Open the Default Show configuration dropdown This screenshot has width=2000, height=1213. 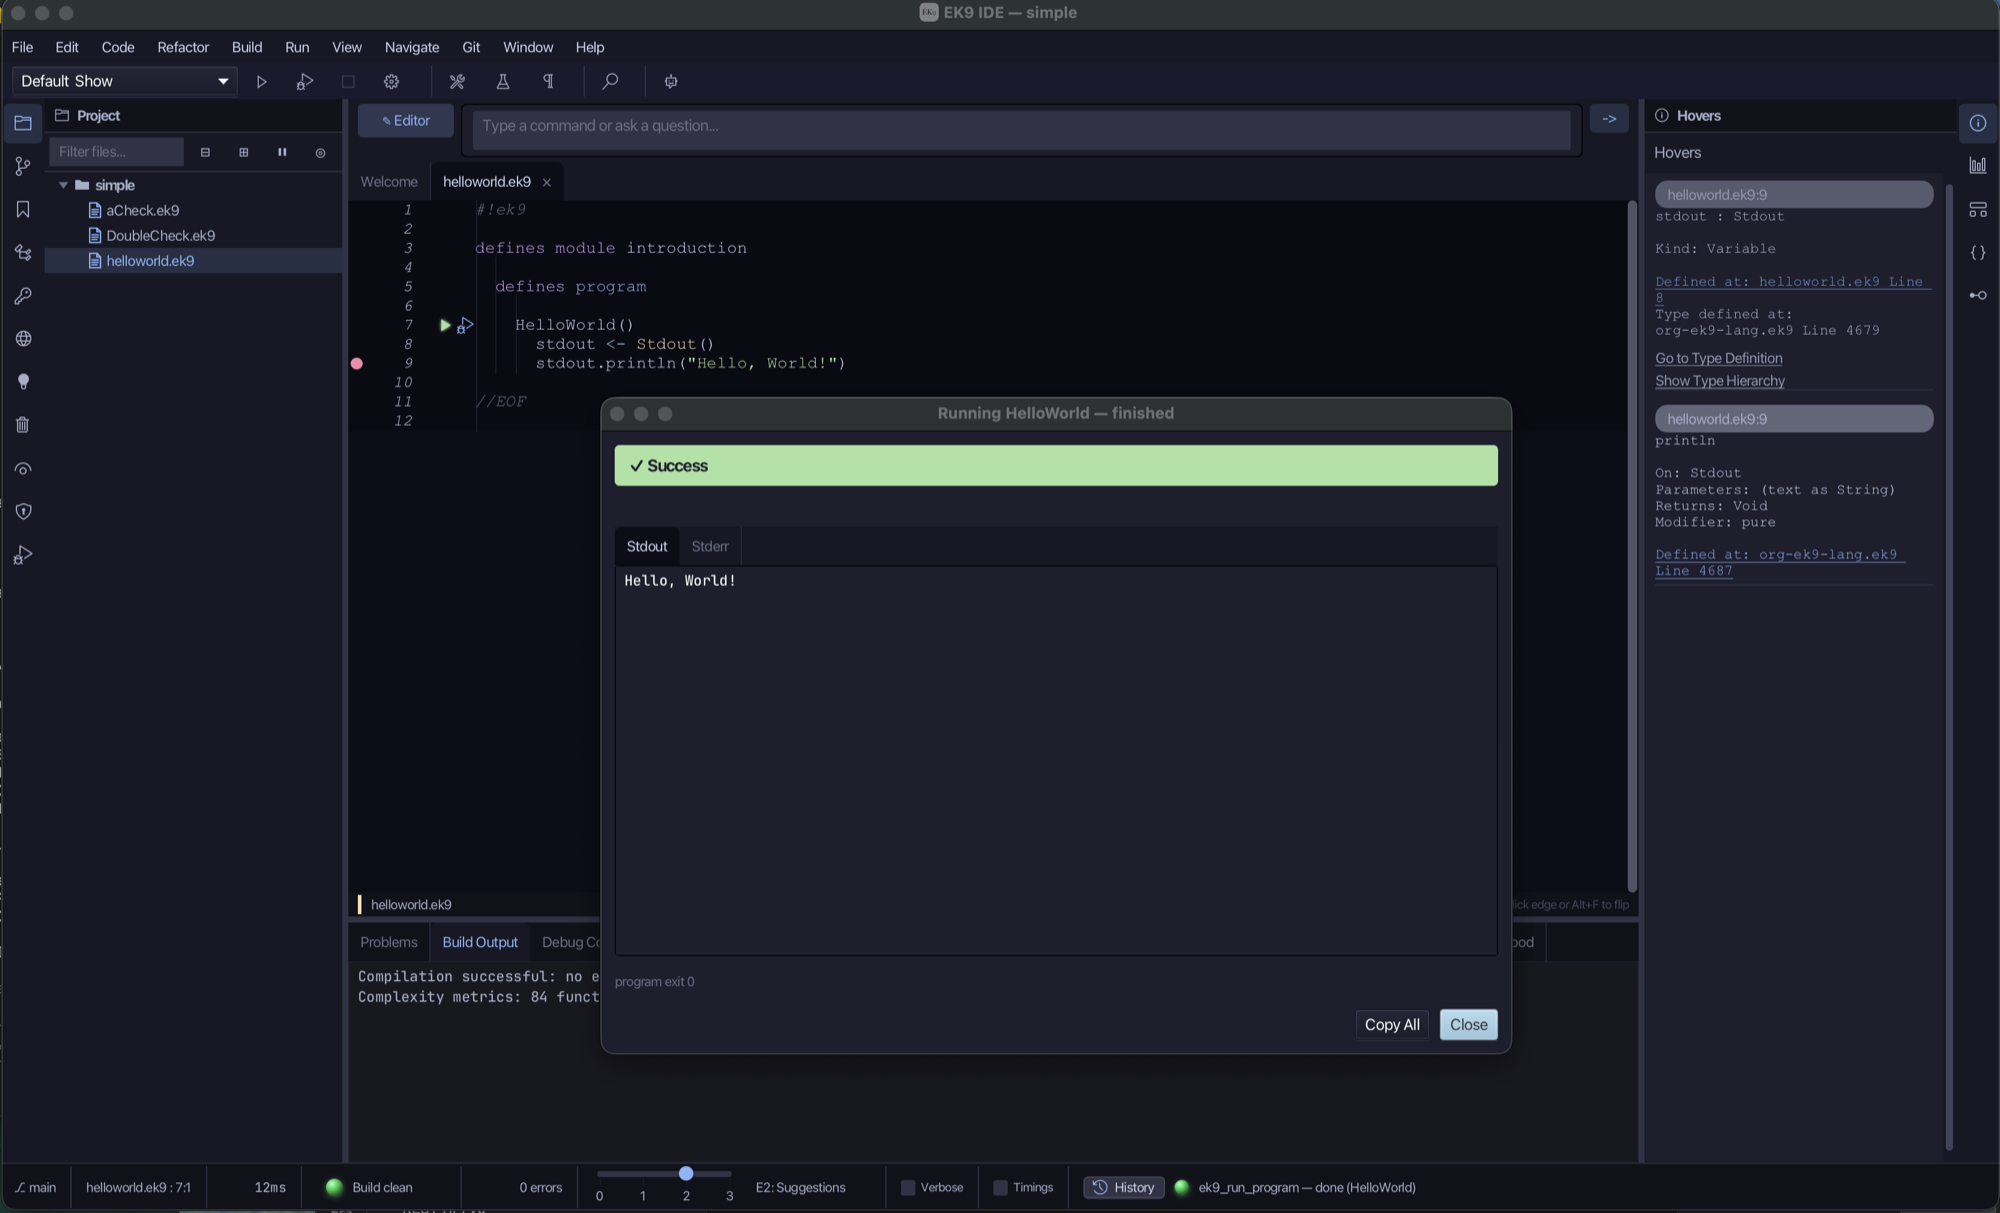[124, 81]
